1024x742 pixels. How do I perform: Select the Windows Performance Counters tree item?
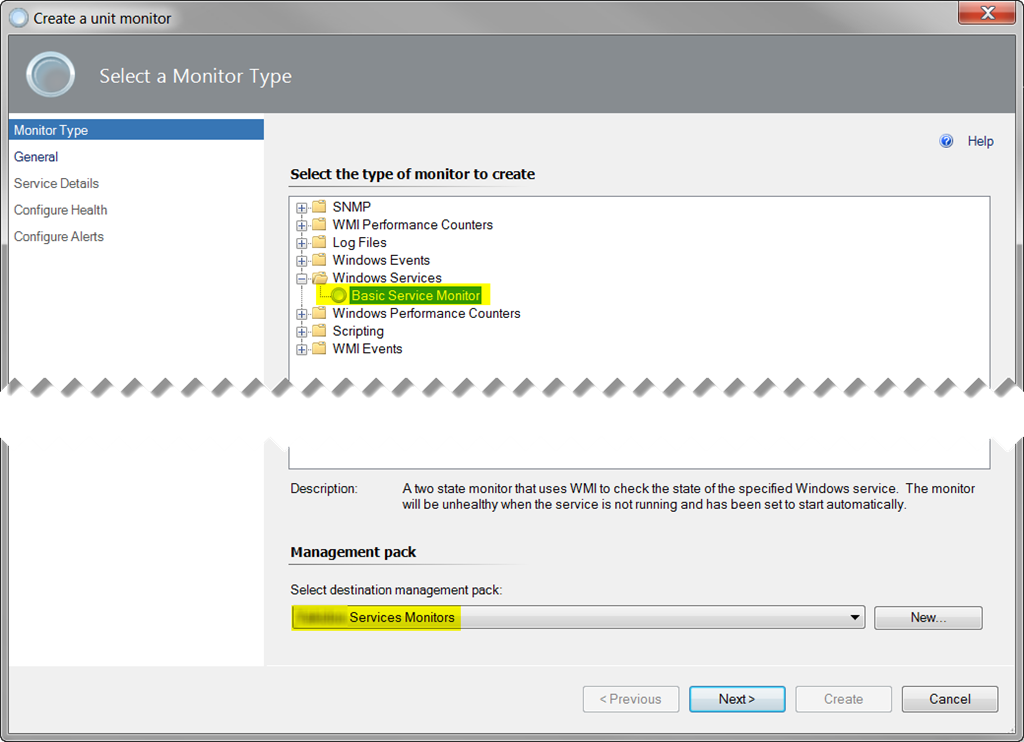426,313
